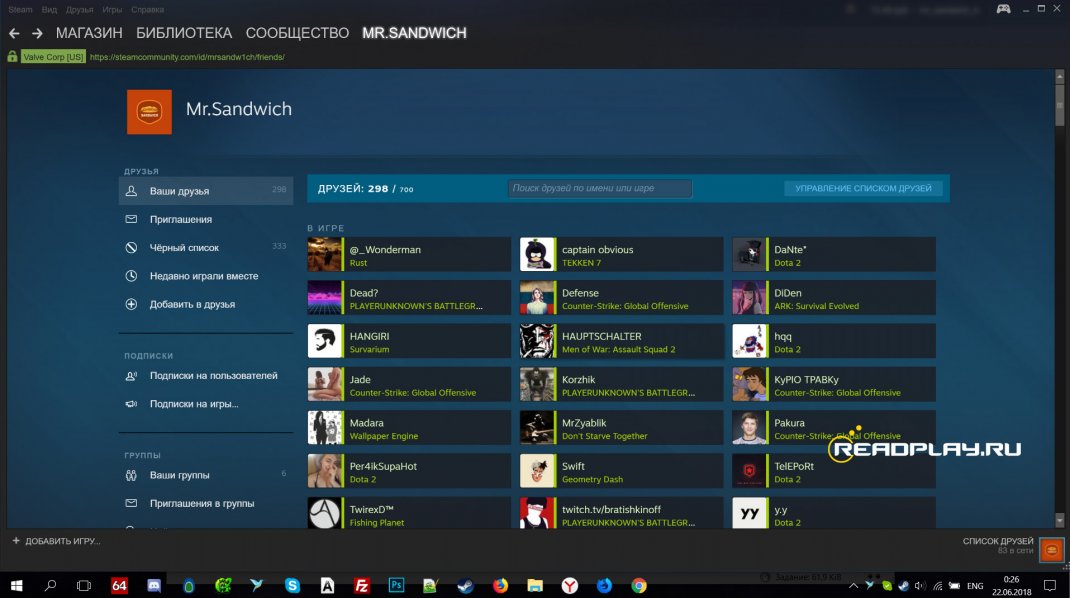Open the friend named DaNte*

[x=834, y=254]
